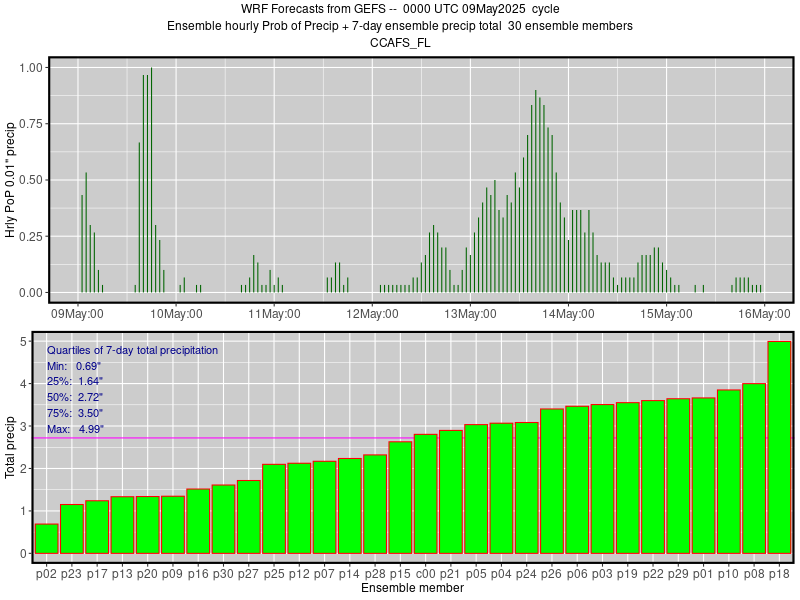Image resolution: width=800 pixels, height=600 pixels.
Task: Click the '0.25' probability axis tick
Action: [31, 236]
